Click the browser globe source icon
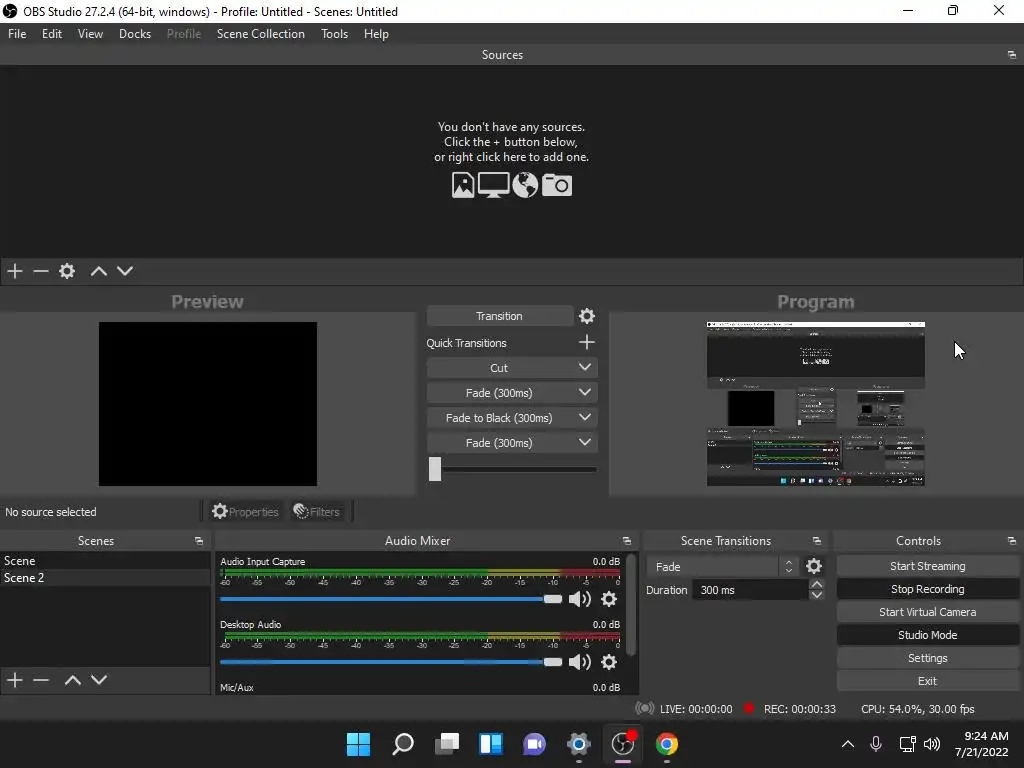 click(x=525, y=185)
